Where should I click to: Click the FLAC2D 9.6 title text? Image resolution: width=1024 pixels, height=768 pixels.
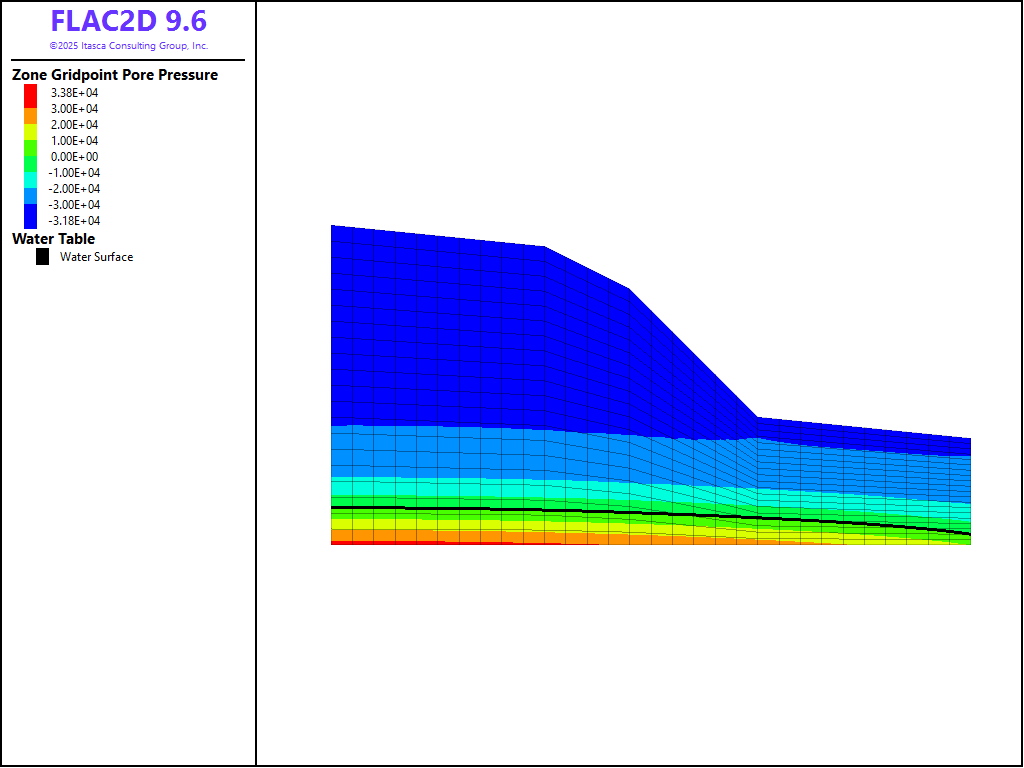[129, 21]
